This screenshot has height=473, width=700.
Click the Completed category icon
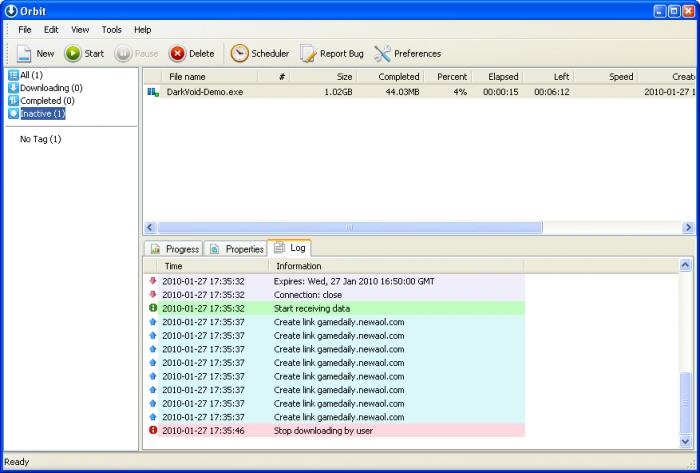point(13,101)
